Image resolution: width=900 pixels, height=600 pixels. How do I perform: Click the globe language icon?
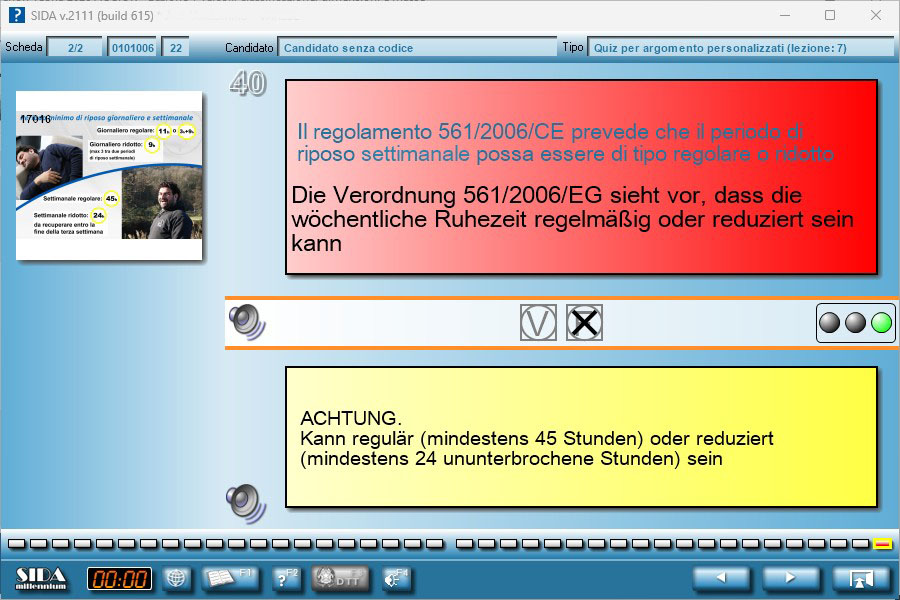pos(176,578)
